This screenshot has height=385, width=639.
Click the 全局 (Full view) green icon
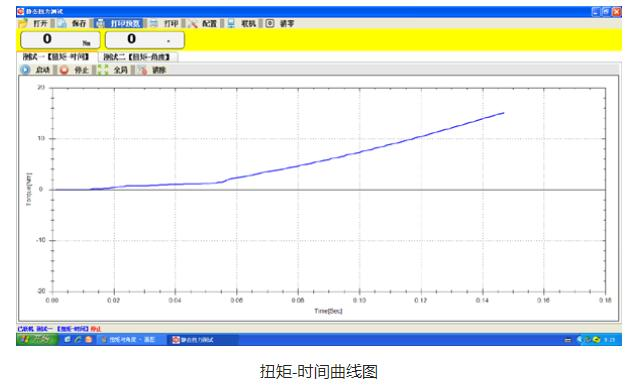pos(103,70)
